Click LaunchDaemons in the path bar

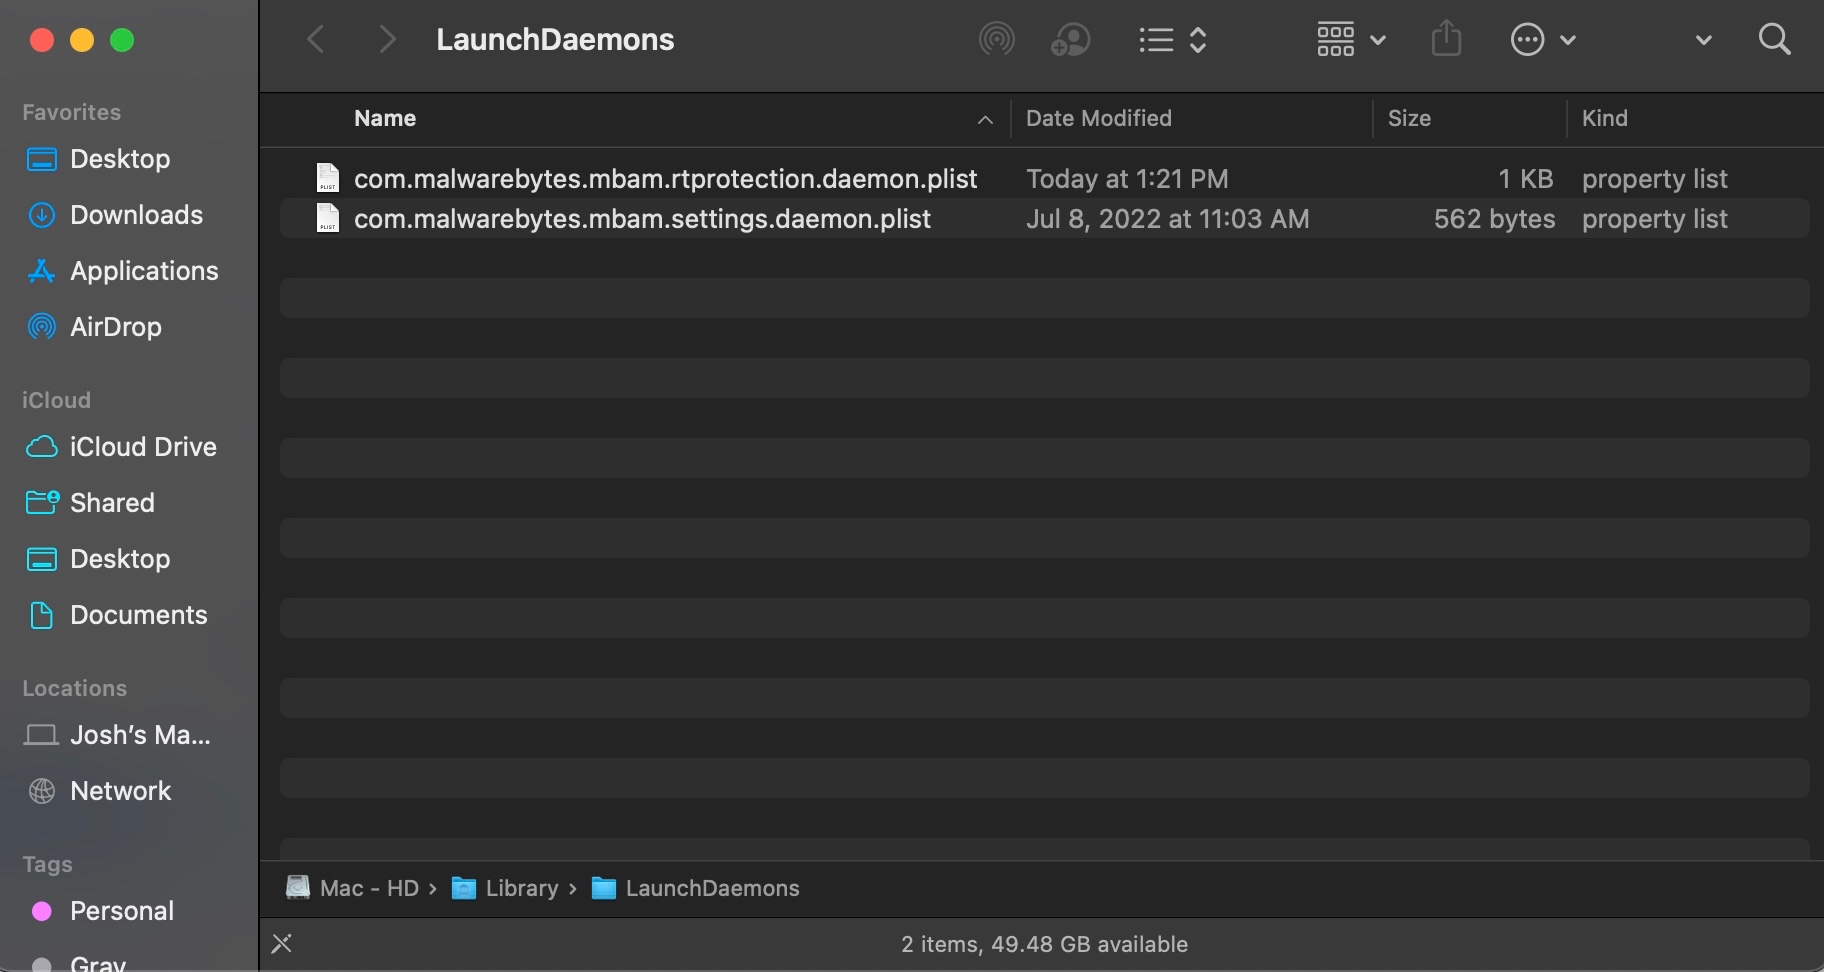pyautogui.click(x=712, y=888)
